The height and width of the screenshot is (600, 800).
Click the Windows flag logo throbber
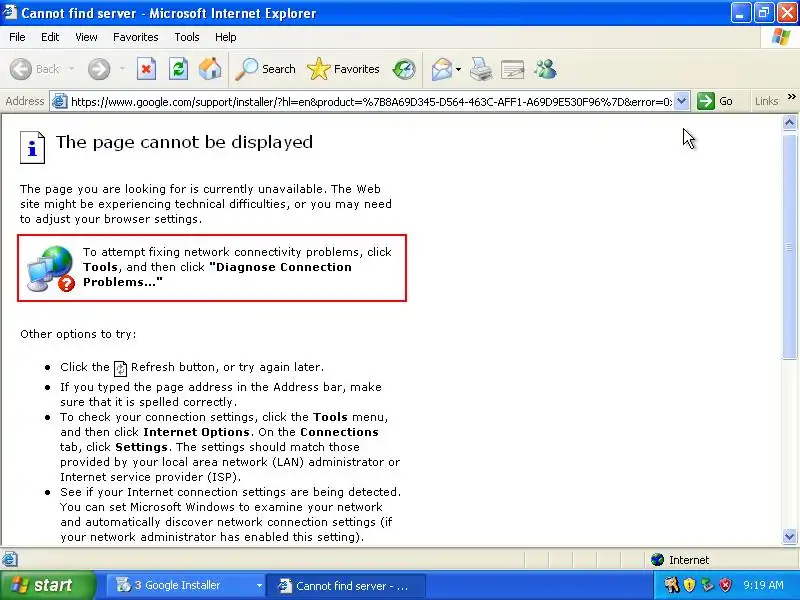780,37
